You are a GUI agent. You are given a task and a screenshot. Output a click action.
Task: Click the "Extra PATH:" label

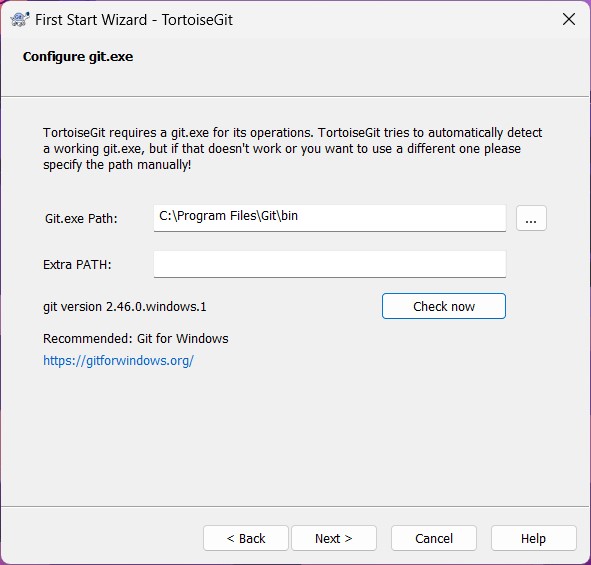77,265
